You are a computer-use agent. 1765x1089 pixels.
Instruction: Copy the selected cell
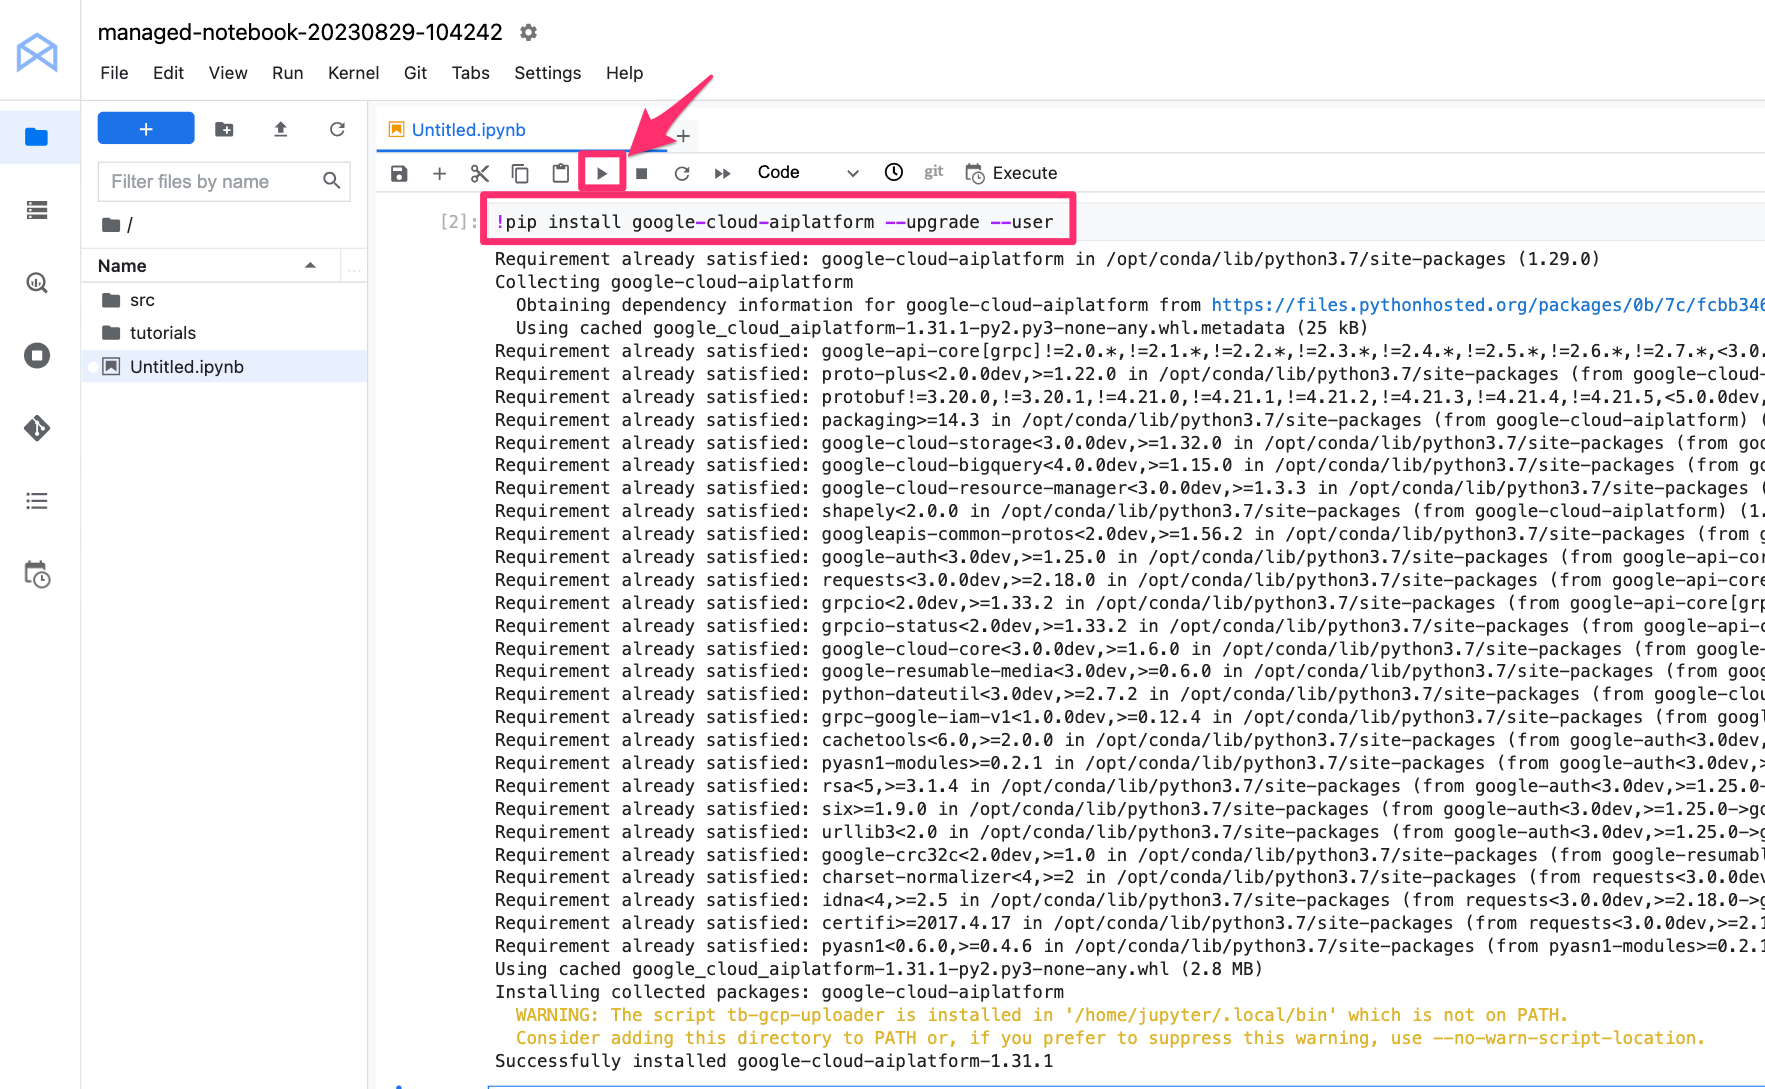(519, 172)
